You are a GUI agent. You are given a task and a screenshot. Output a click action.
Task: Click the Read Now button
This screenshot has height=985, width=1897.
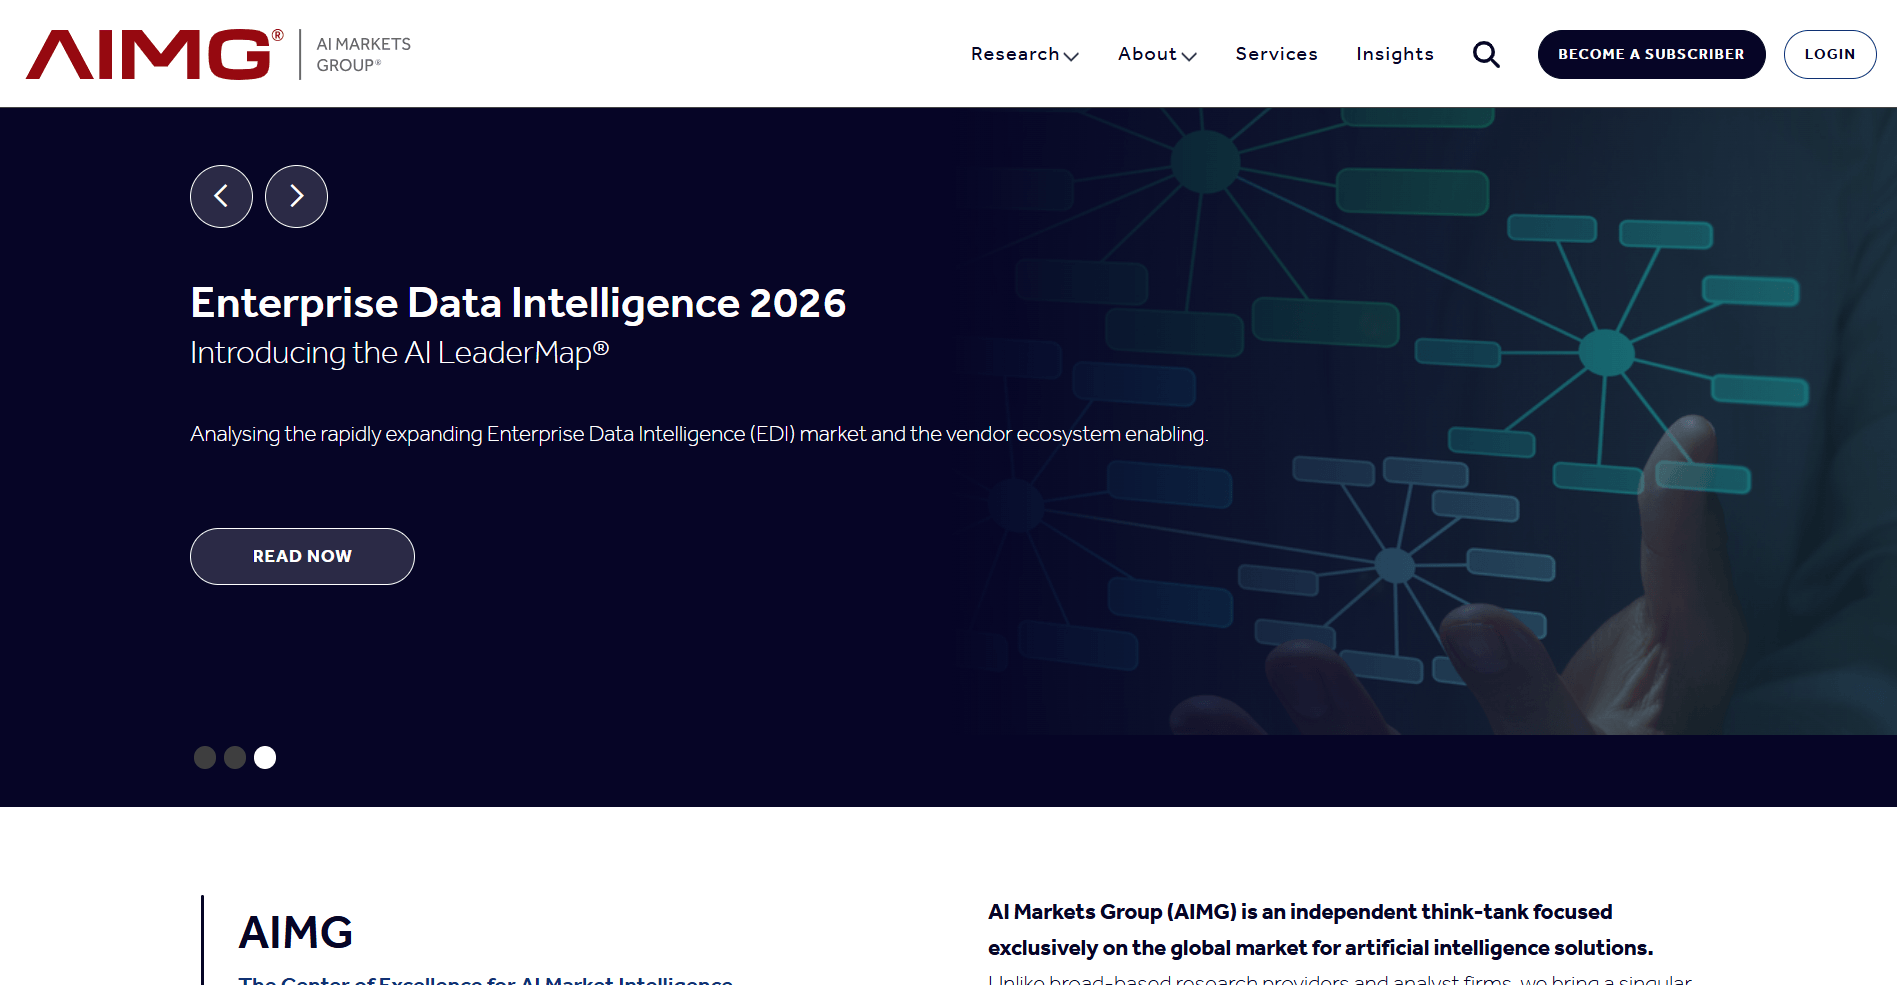pos(302,556)
